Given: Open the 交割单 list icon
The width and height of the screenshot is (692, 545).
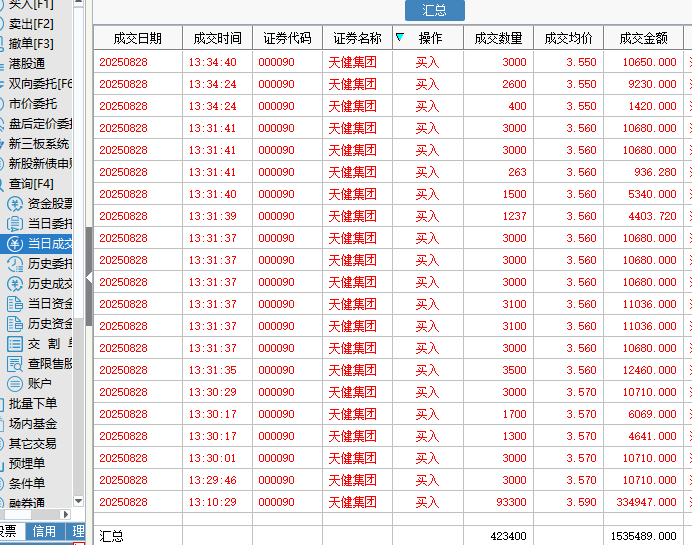Looking at the screenshot, I should [x=15, y=344].
